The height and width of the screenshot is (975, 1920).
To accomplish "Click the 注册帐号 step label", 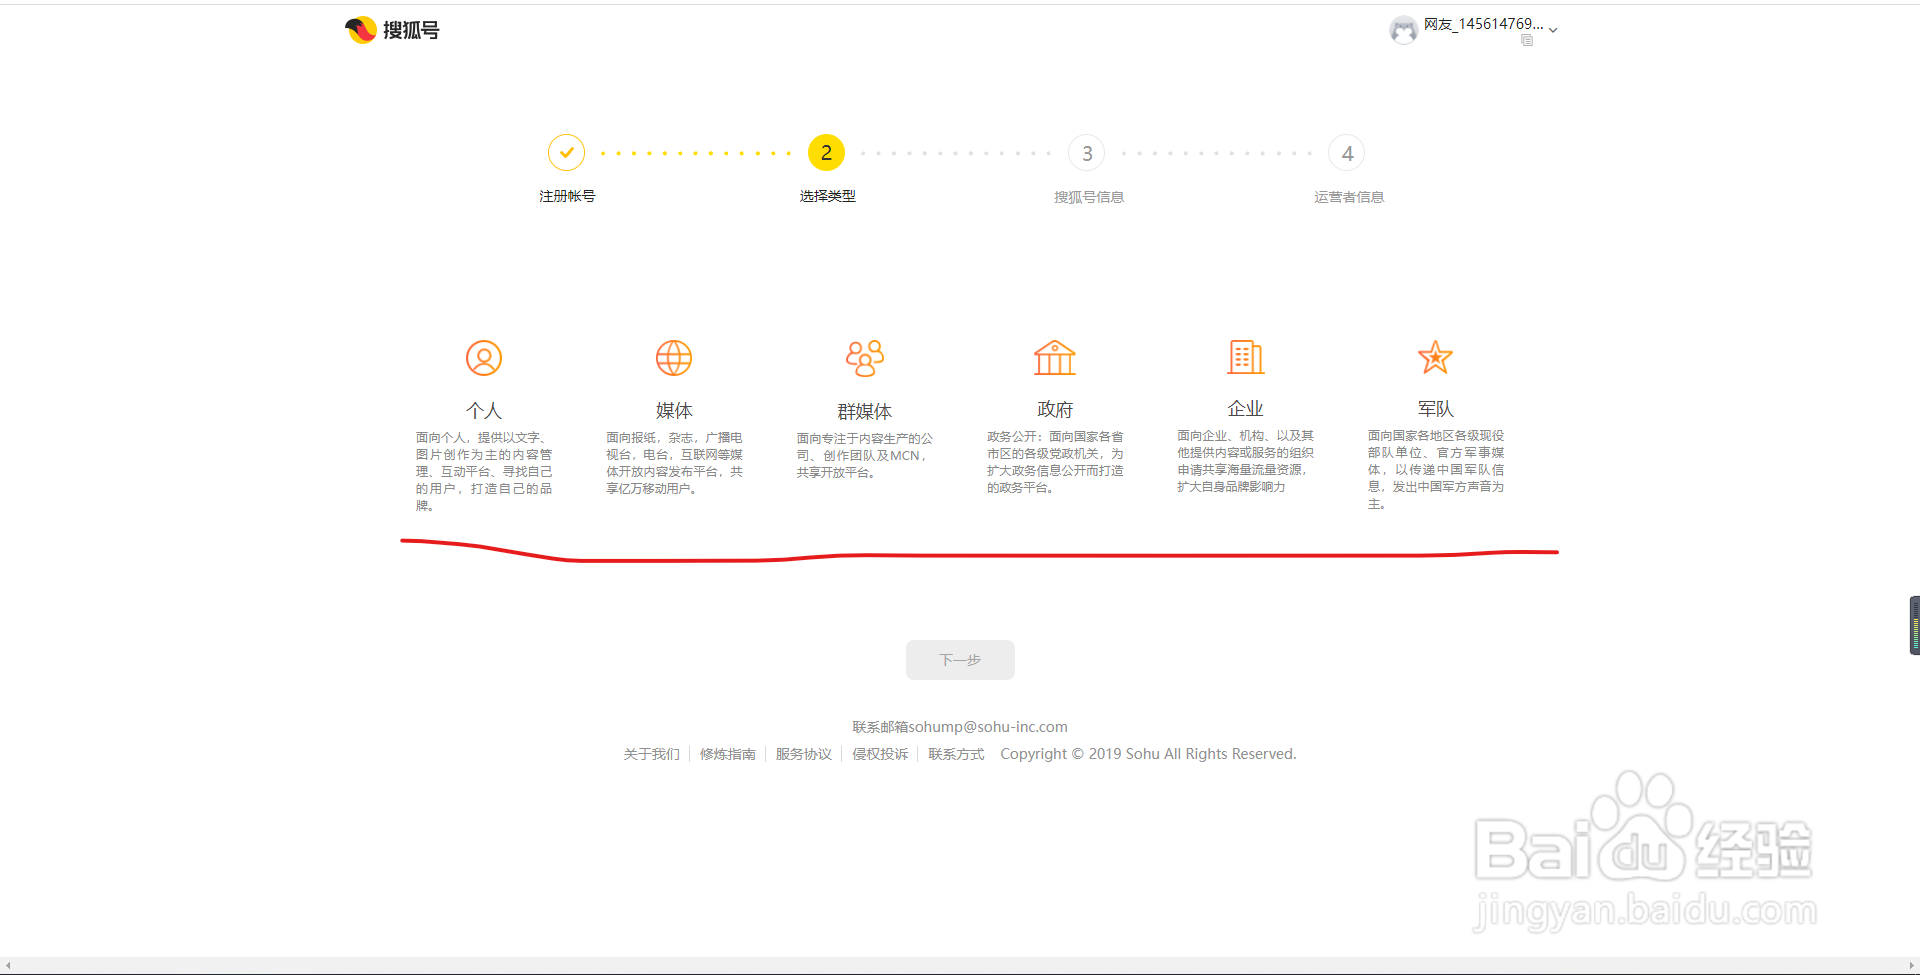I will coord(567,196).
